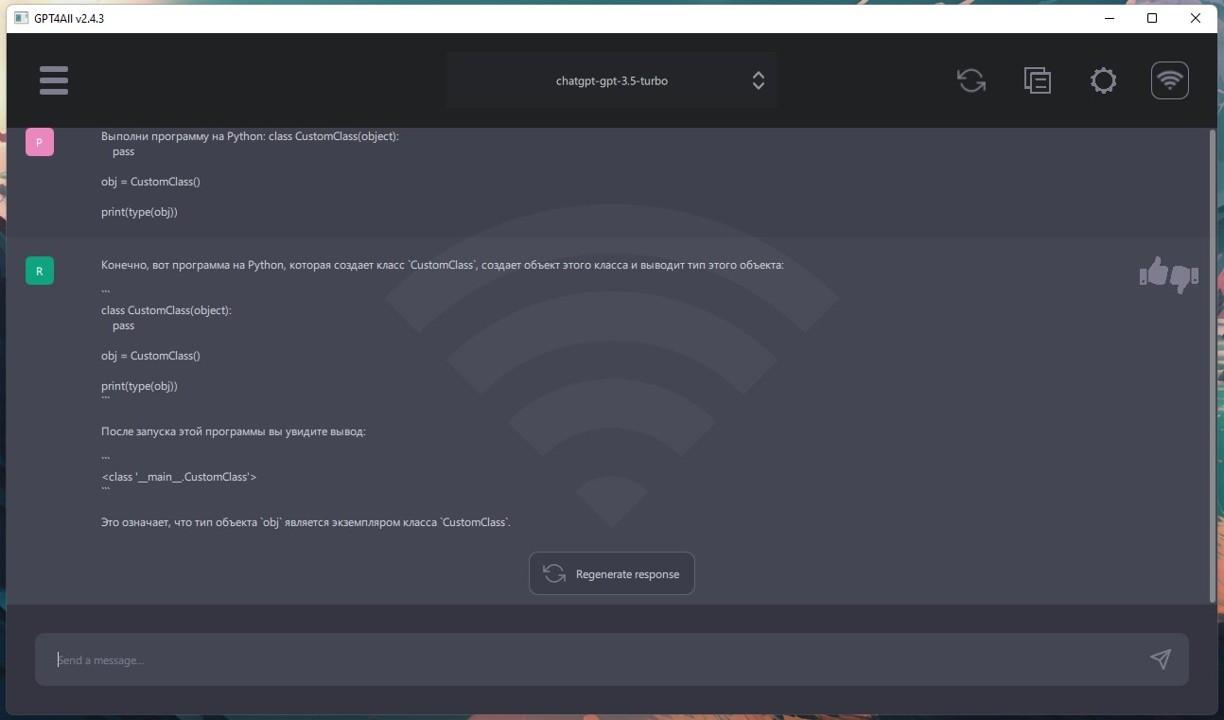Viewport: 1224px width, 720px height.
Task: Click the line starting "Это означает, что тип объекта"
Action: point(306,522)
